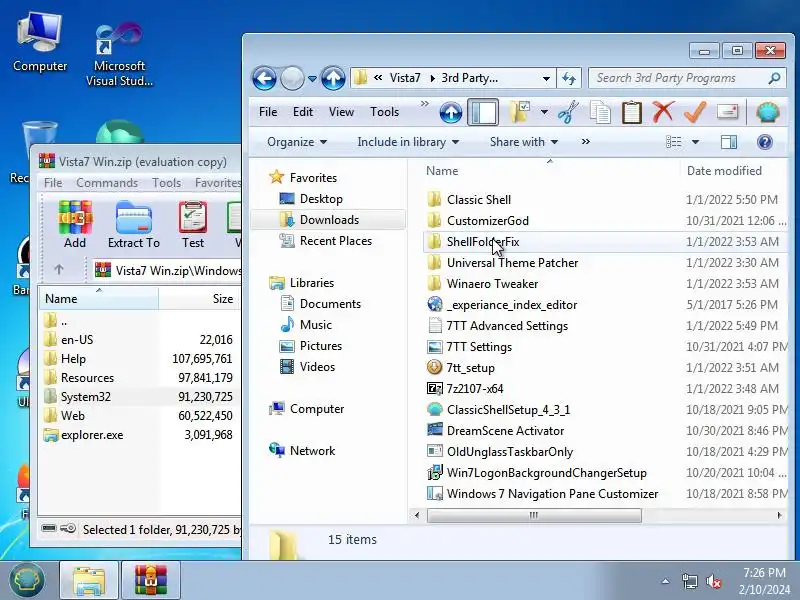Toggle the preview pane button
The image size is (800, 600).
(x=729, y=142)
